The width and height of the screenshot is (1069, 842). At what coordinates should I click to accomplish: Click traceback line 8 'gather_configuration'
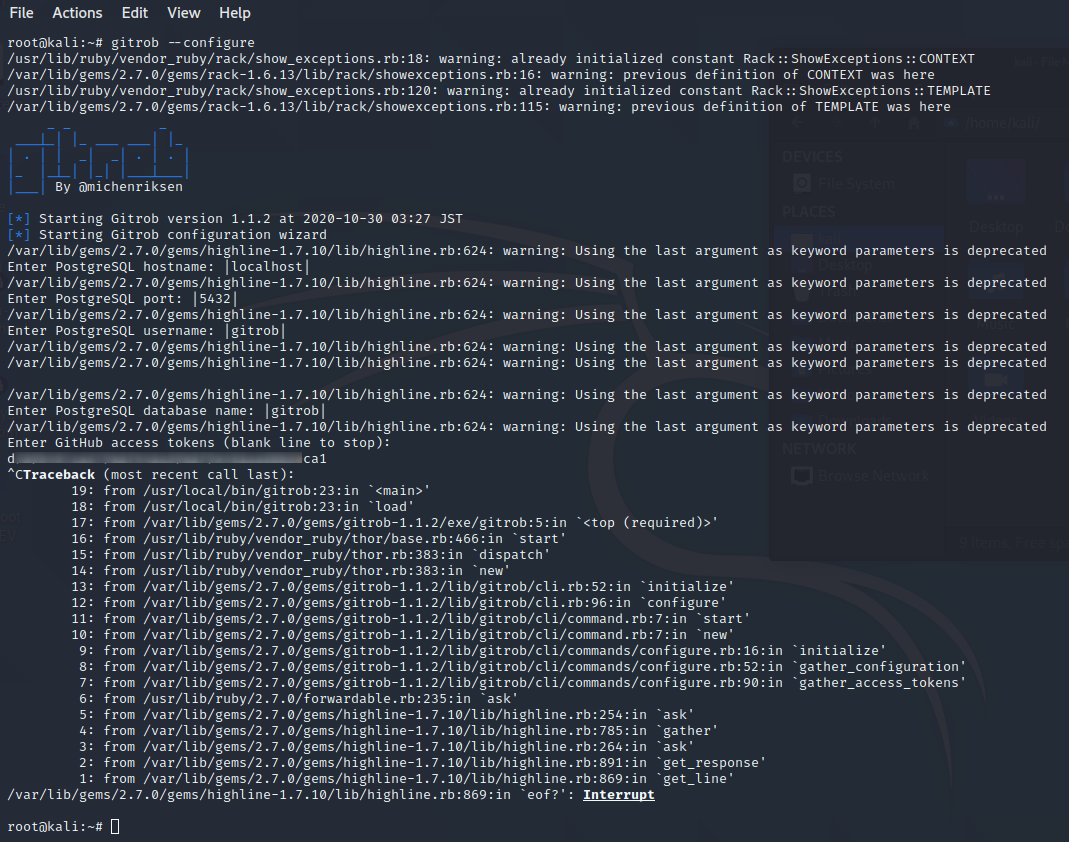pyautogui.click(x=522, y=667)
